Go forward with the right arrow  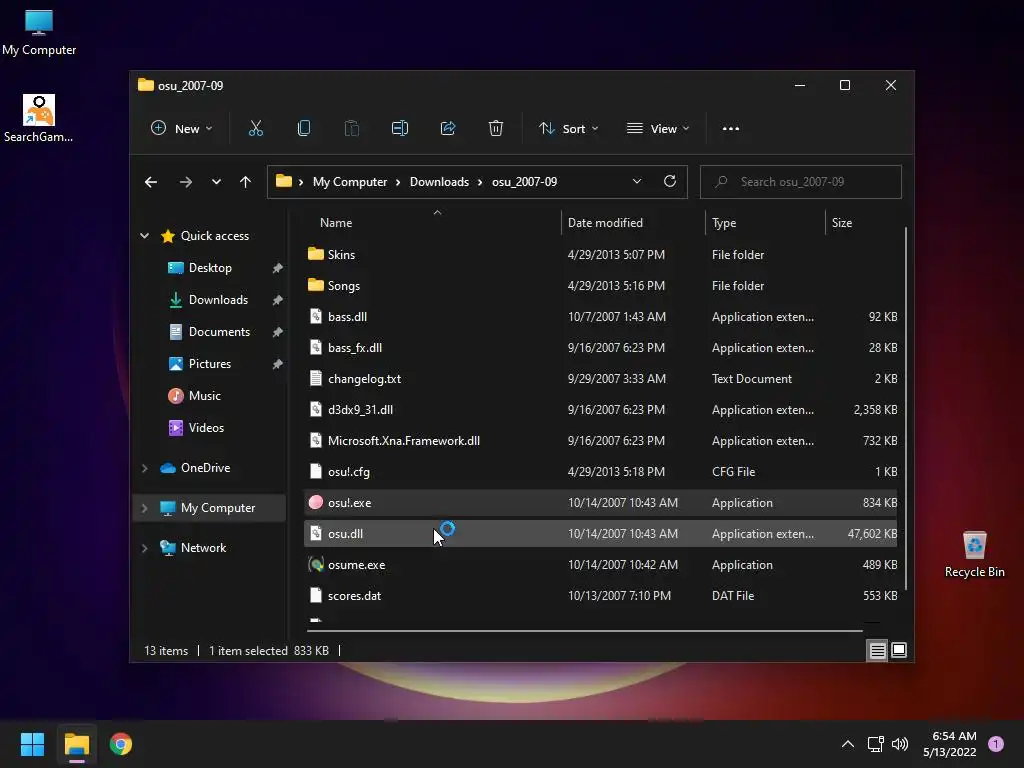coord(185,182)
